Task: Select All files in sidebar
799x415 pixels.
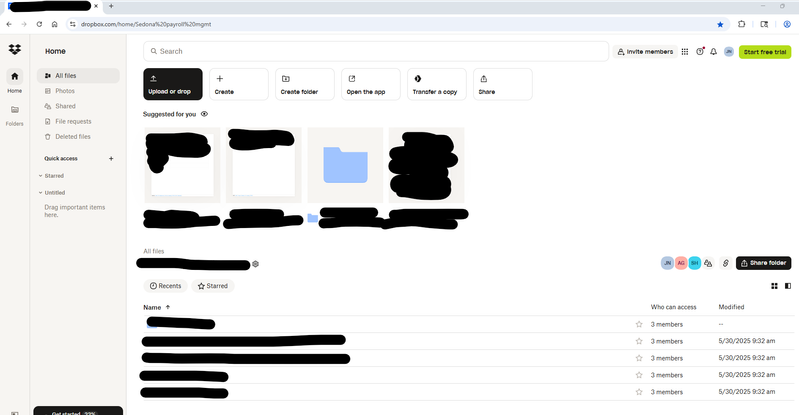Action: (x=78, y=75)
